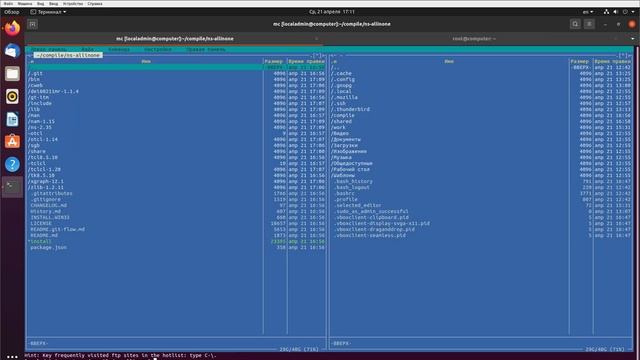Click the new tab button in terminal header
Screen dimensions: 640x360
click(x=33, y=24)
